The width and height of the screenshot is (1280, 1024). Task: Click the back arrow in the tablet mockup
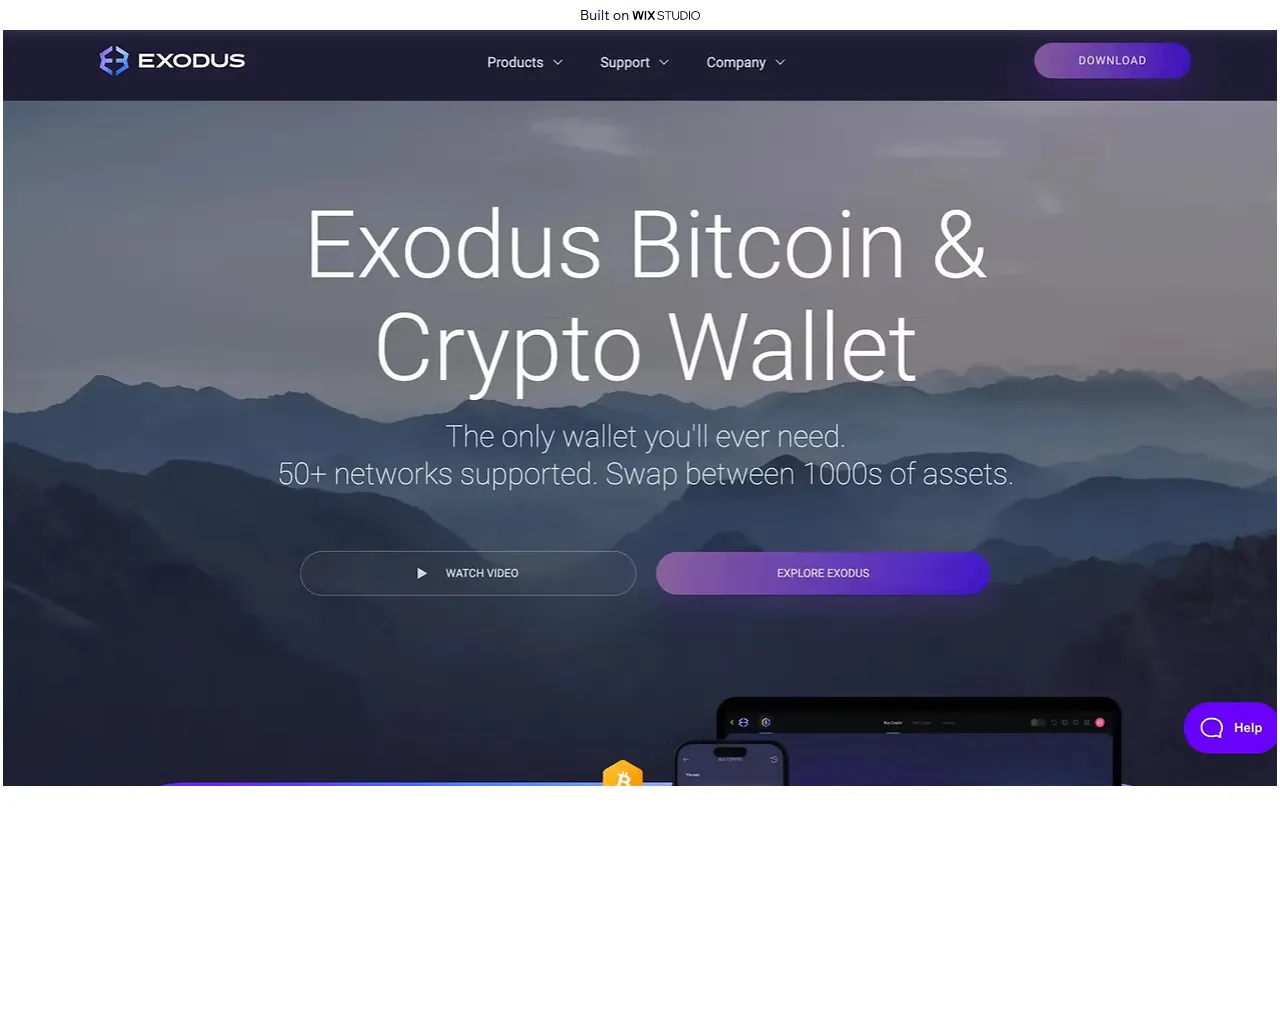732,722
